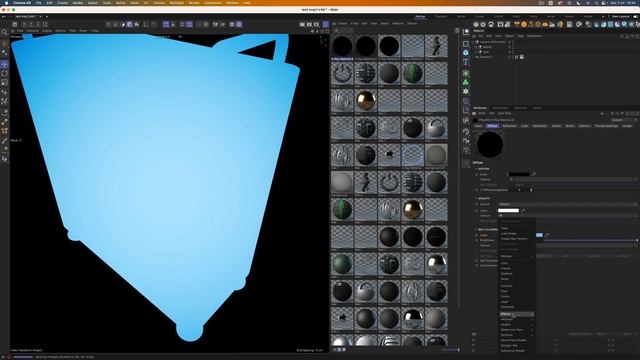Switch to the Refraction material tab
Image resolution: width=640 pixels, height=360 pixels.
pyautogui.click(x=540, y=126)
